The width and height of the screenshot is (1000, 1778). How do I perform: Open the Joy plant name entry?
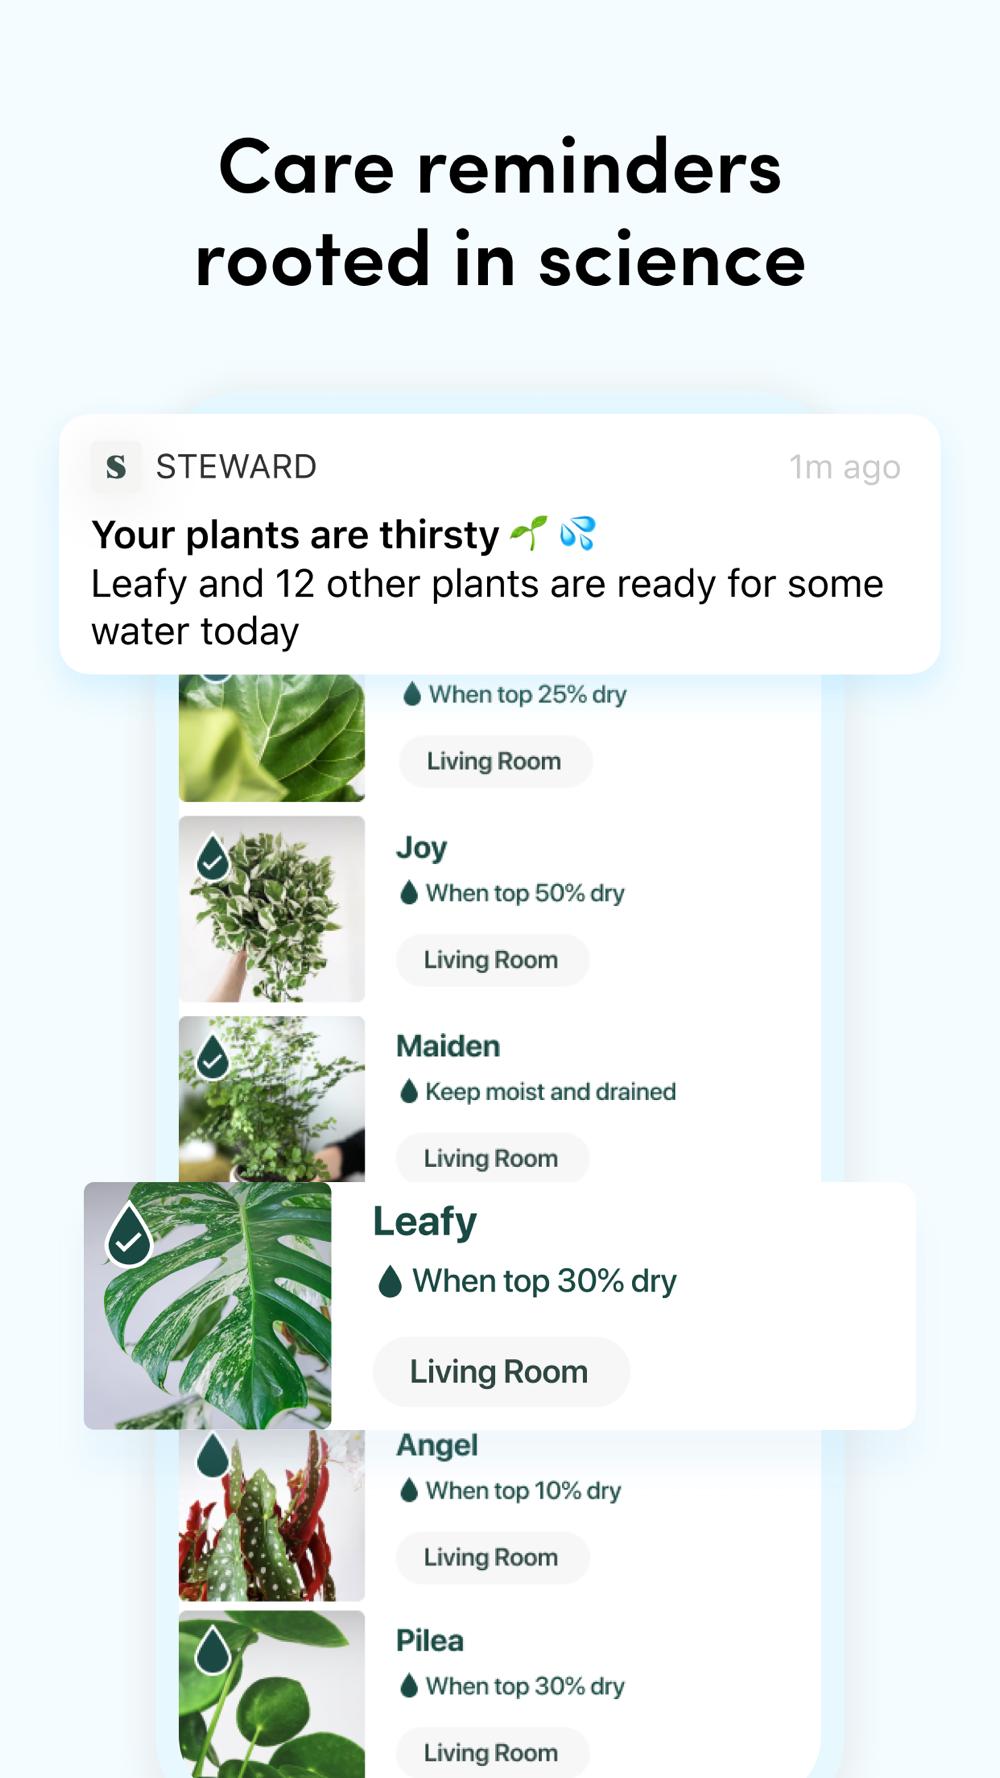[x=421, y=848]
